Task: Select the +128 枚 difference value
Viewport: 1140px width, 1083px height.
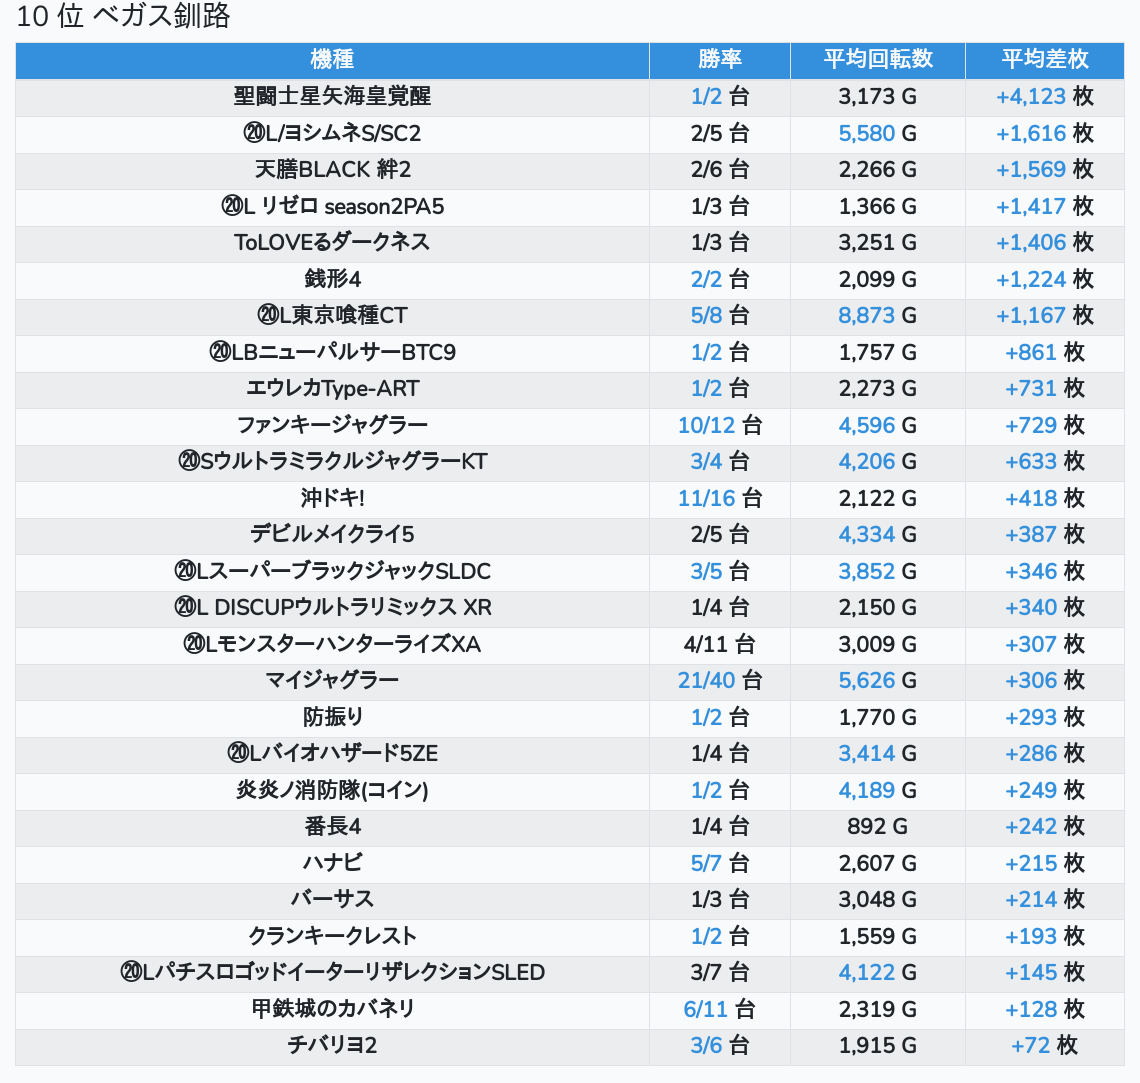Action: (x=1045, y=1010)
